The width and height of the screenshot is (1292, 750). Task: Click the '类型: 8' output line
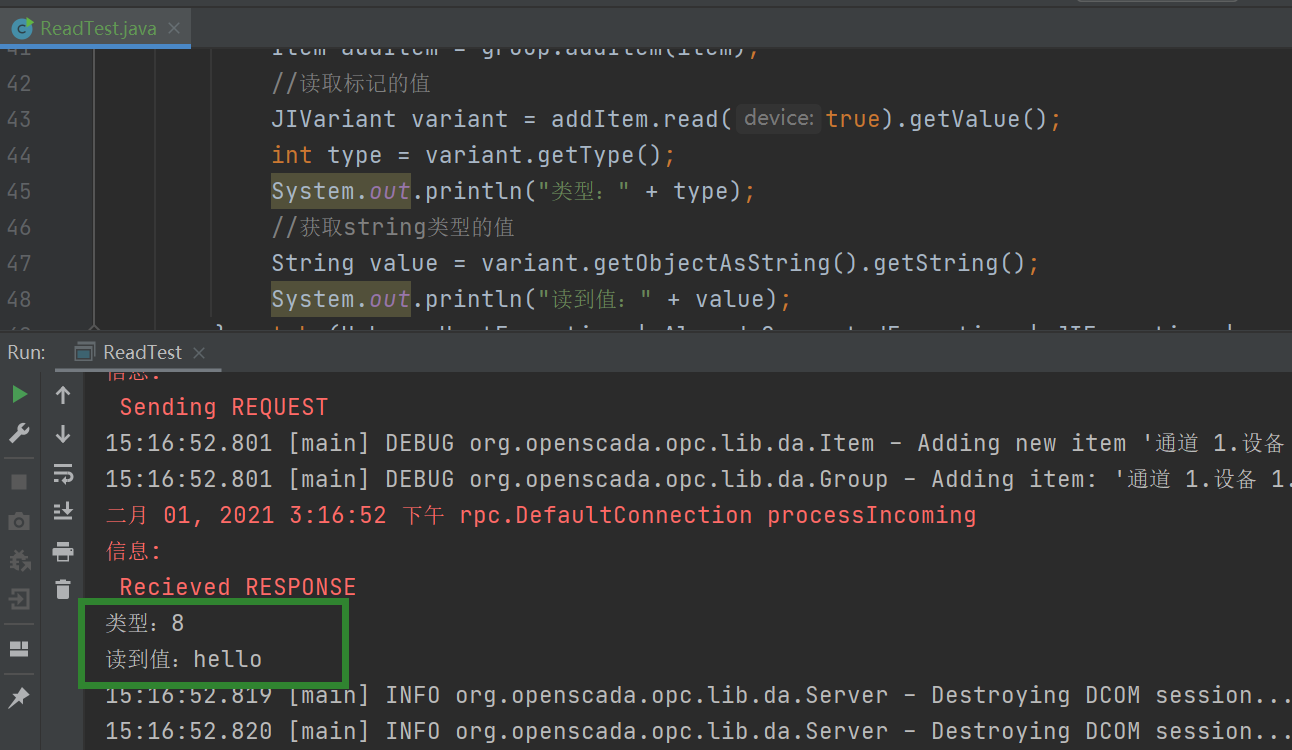pyautogui.click(x=145, y=623)
